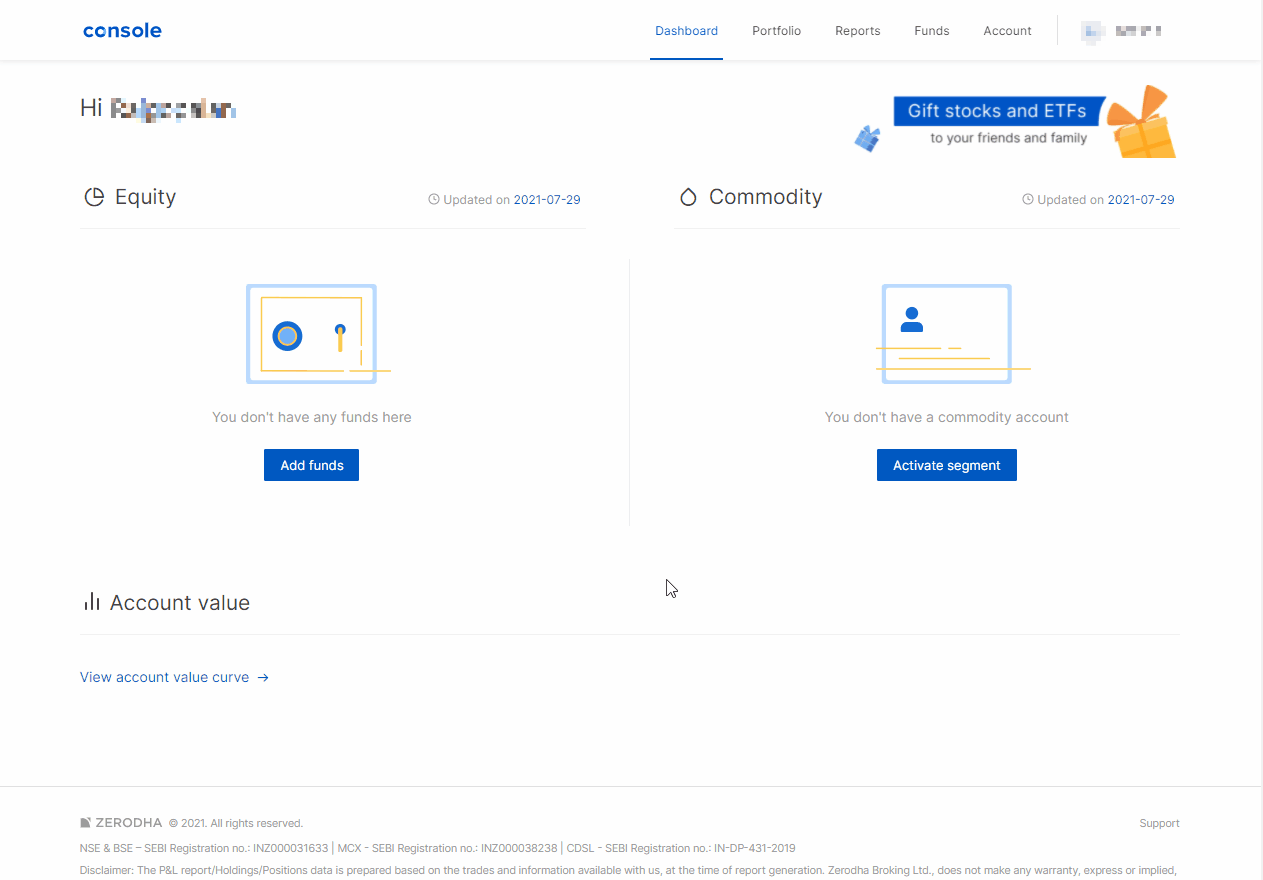Click the account card illustration
This screenshot has height=880, width=1263.
click(x=951, y=334)
